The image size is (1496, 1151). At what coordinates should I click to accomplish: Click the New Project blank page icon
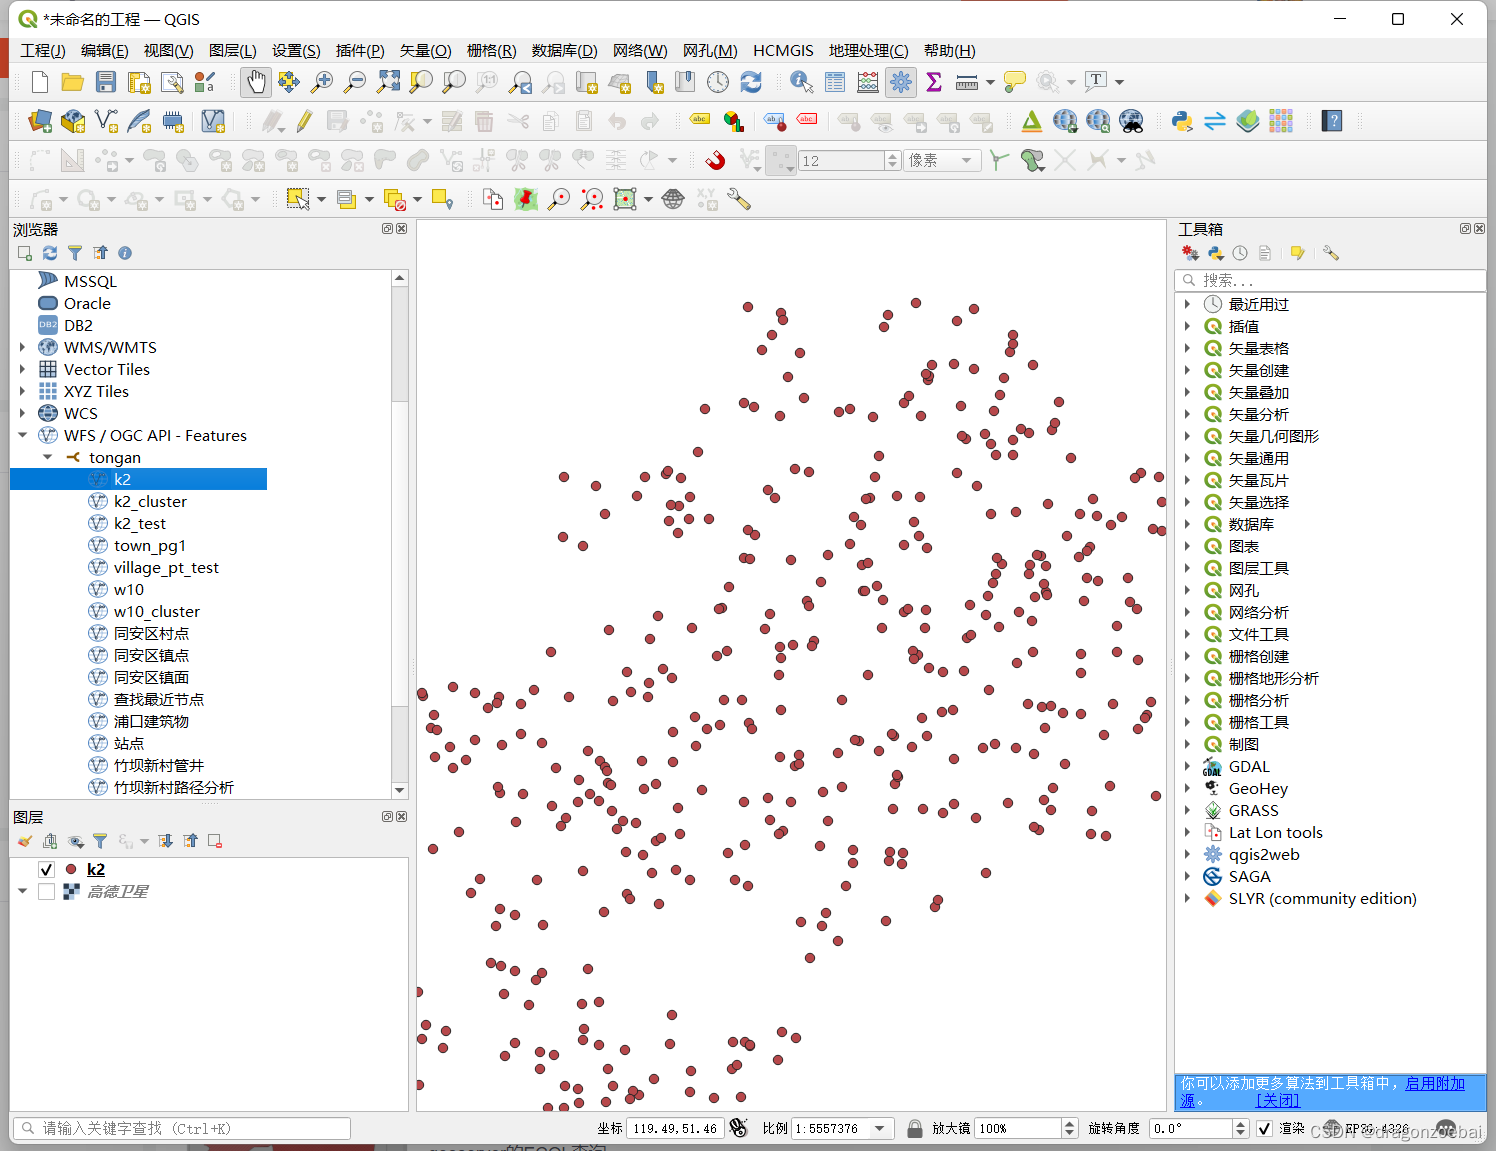pos(40,82)
